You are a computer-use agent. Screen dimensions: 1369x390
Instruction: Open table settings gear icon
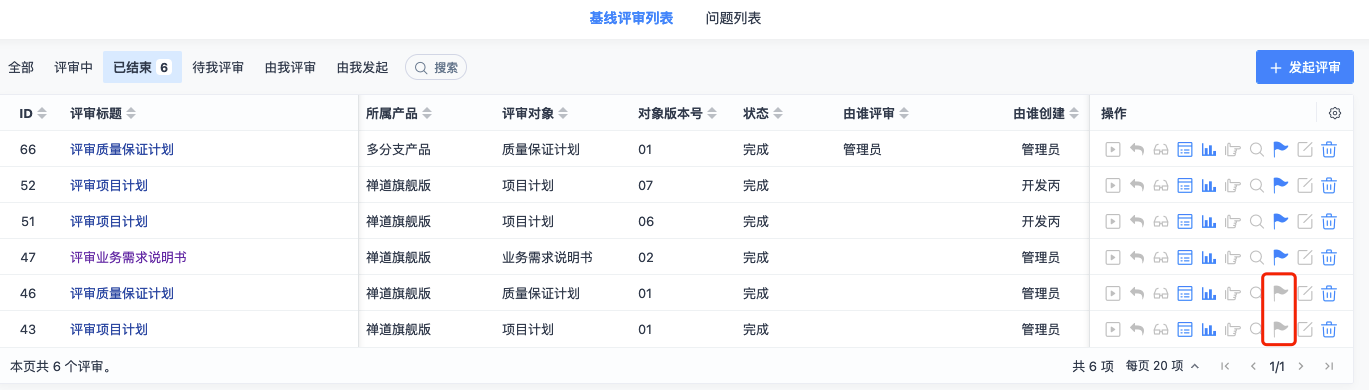pos(1334,113)
